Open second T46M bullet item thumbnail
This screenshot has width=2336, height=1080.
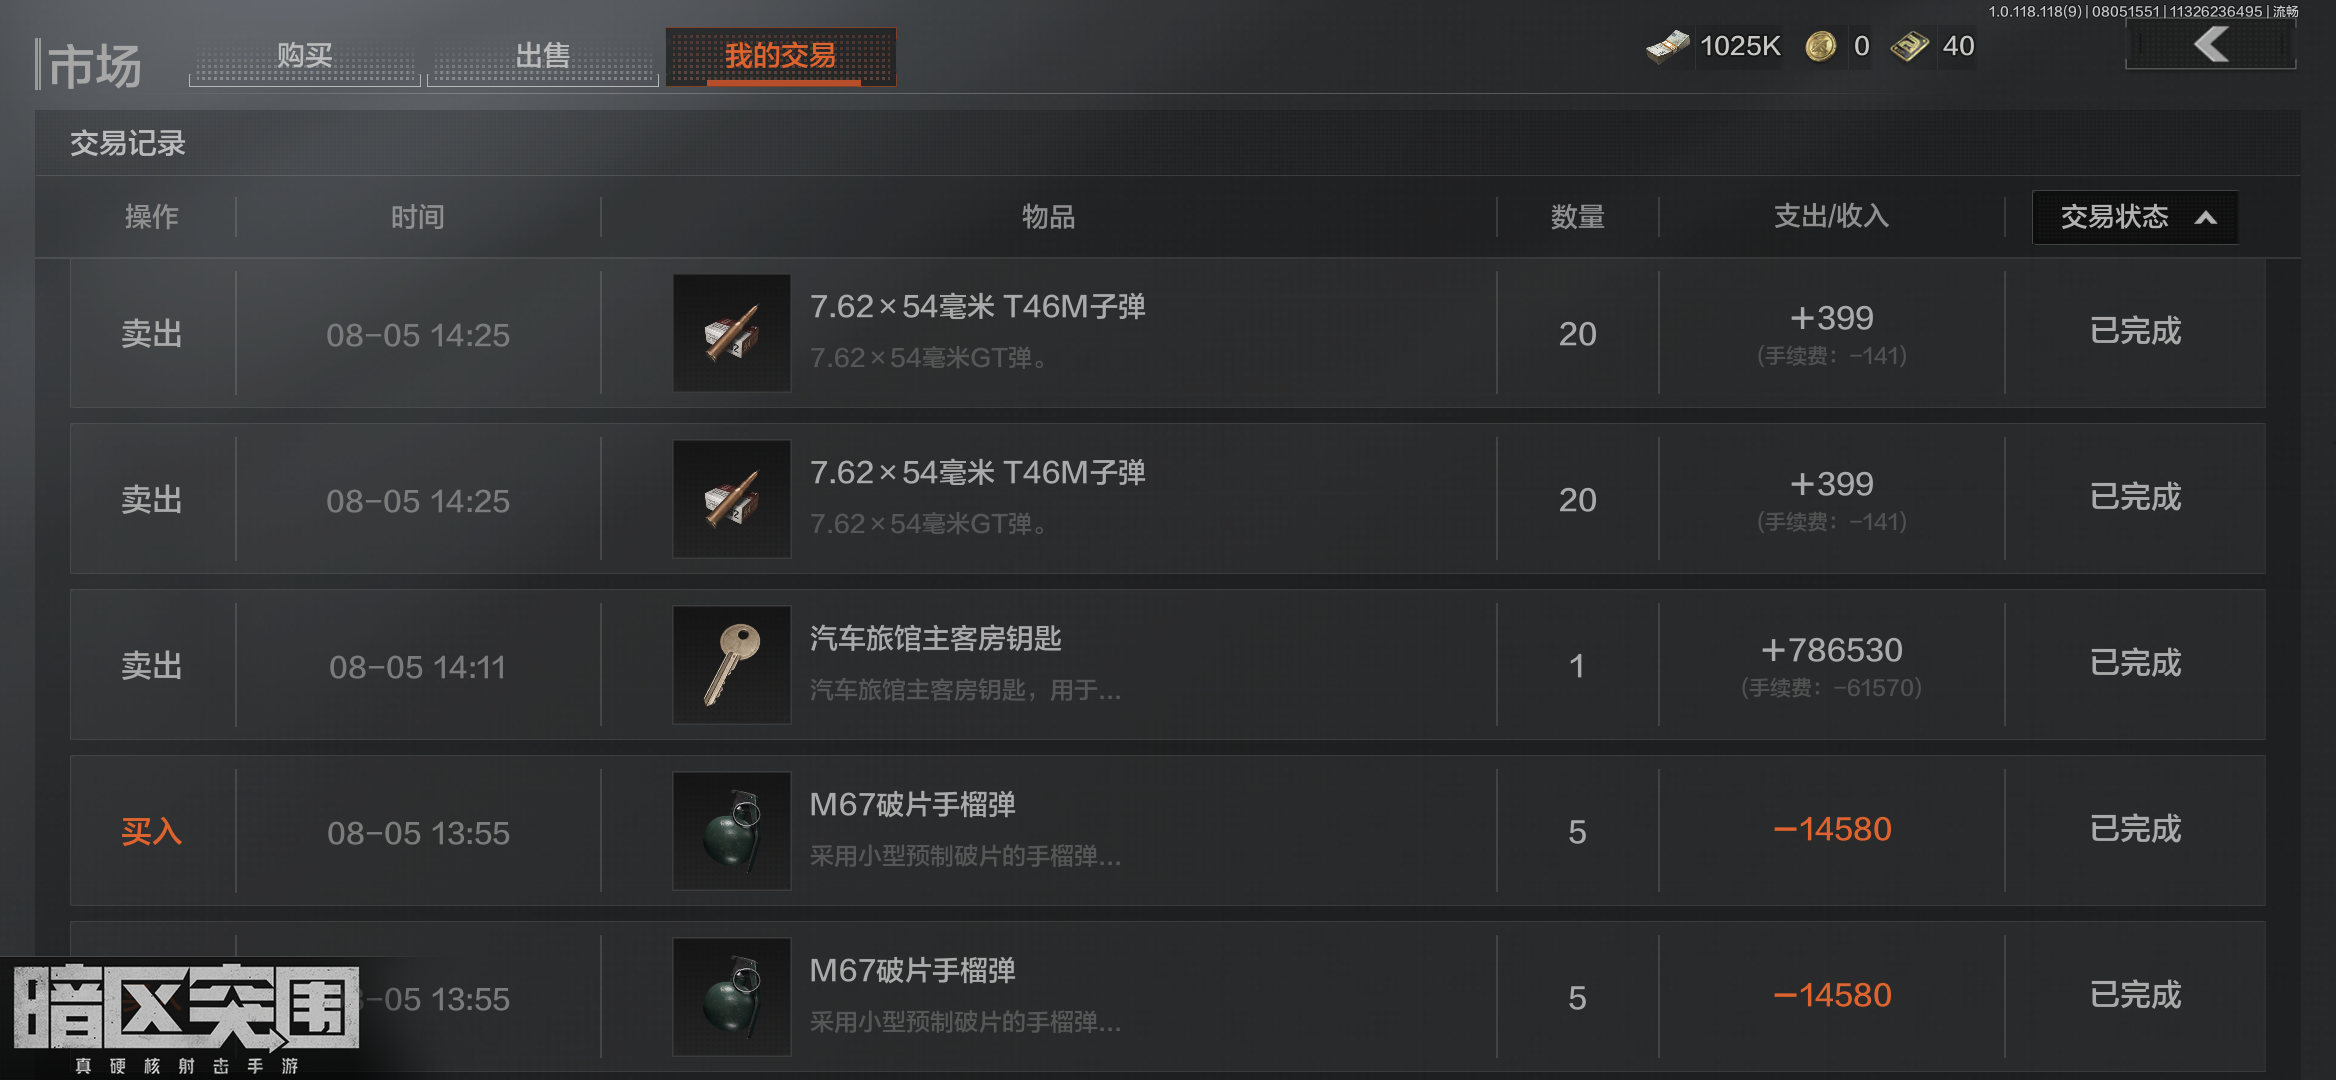(732, 499)
